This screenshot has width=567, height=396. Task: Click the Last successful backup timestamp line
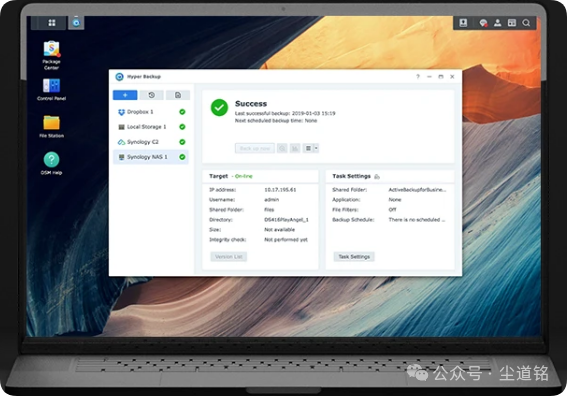(x=285, y=113)
